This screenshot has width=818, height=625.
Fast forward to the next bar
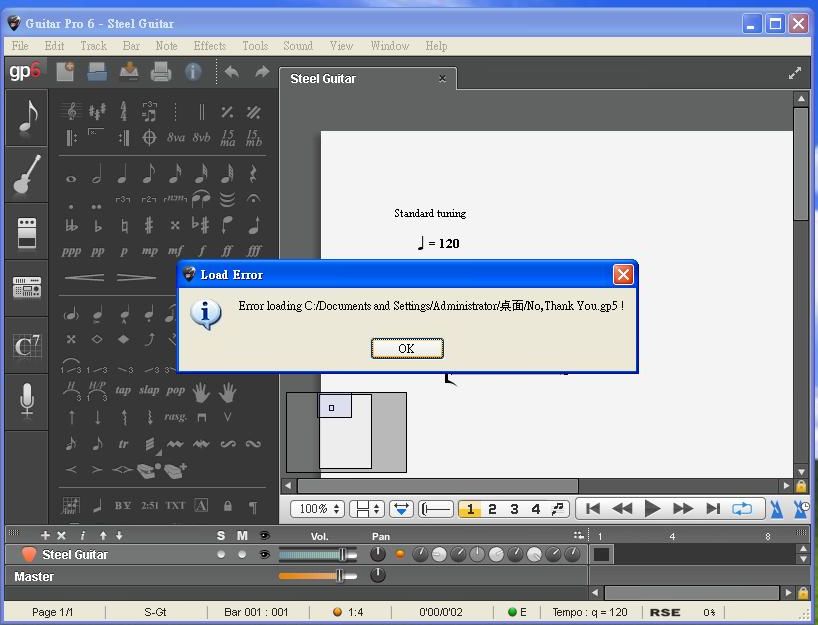click(x=683, y=508)
